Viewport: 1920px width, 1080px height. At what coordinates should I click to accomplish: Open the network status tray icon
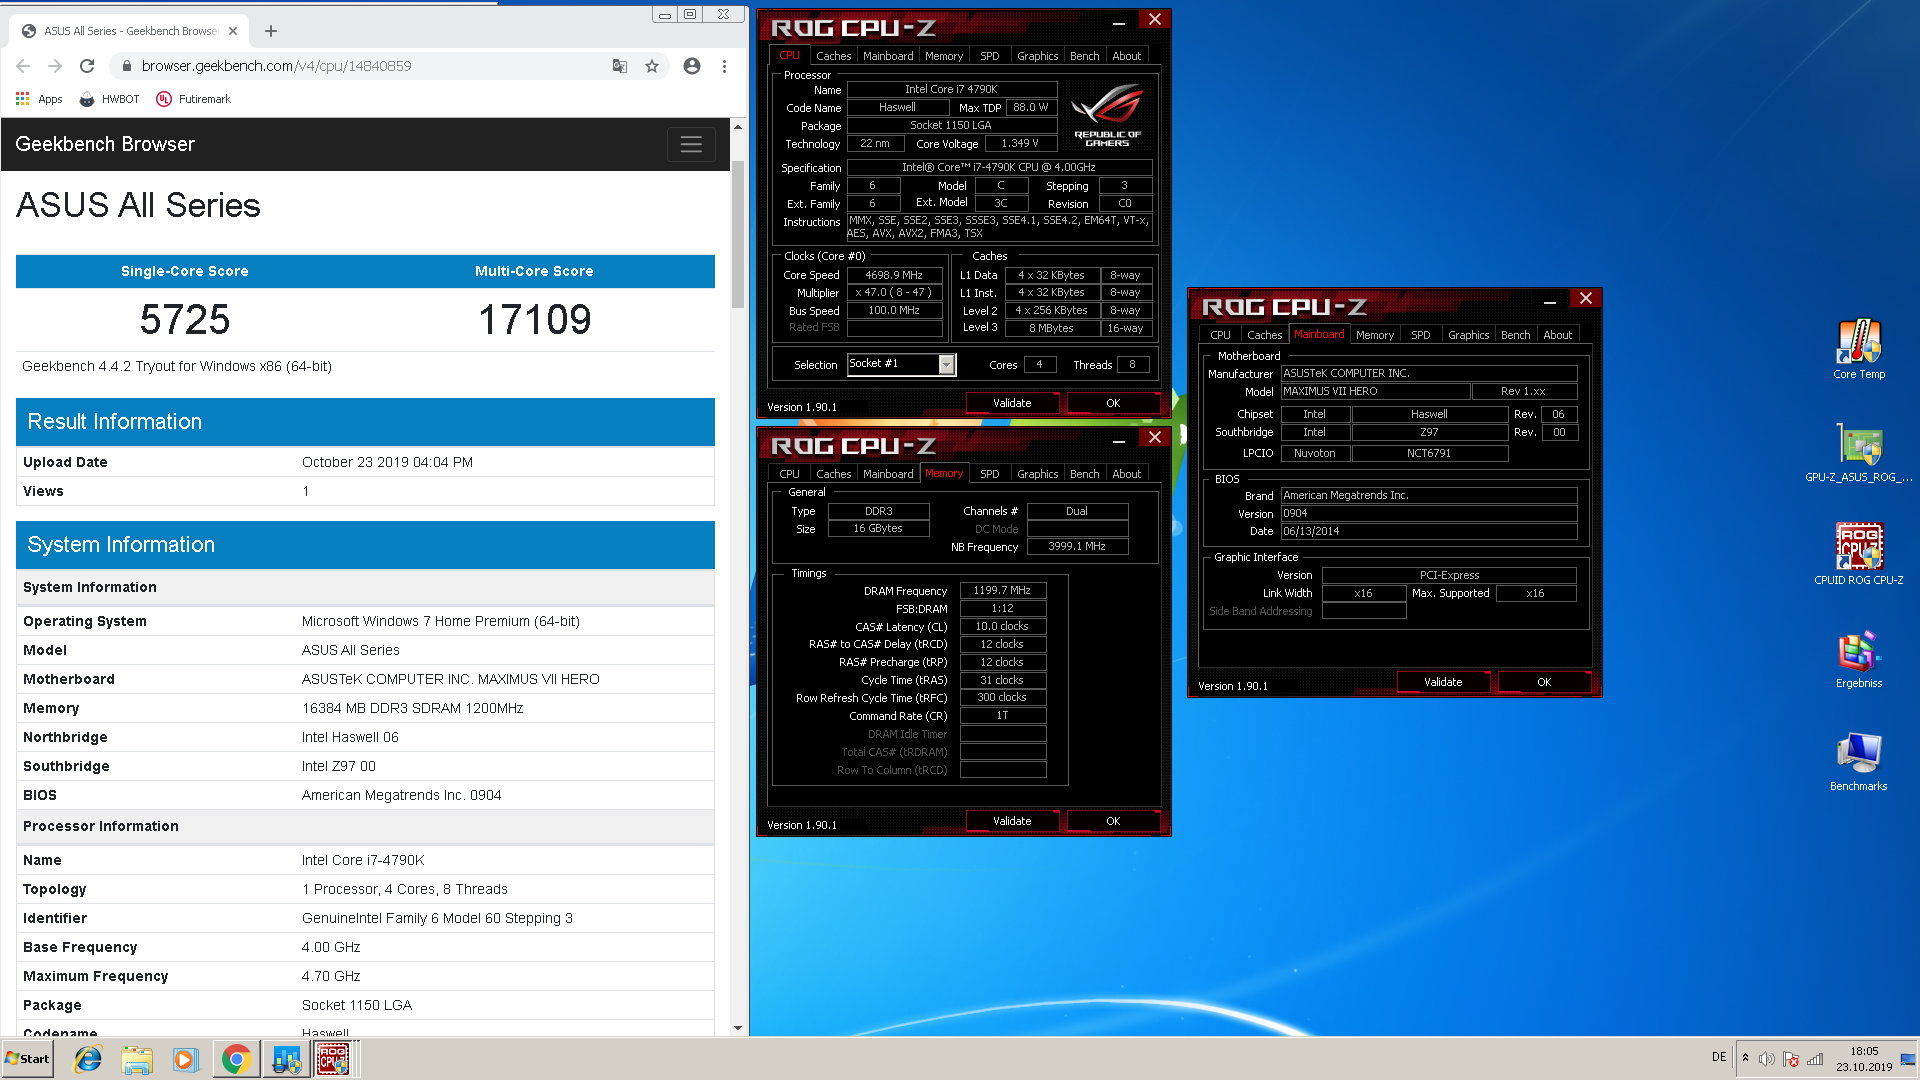1814,1059
